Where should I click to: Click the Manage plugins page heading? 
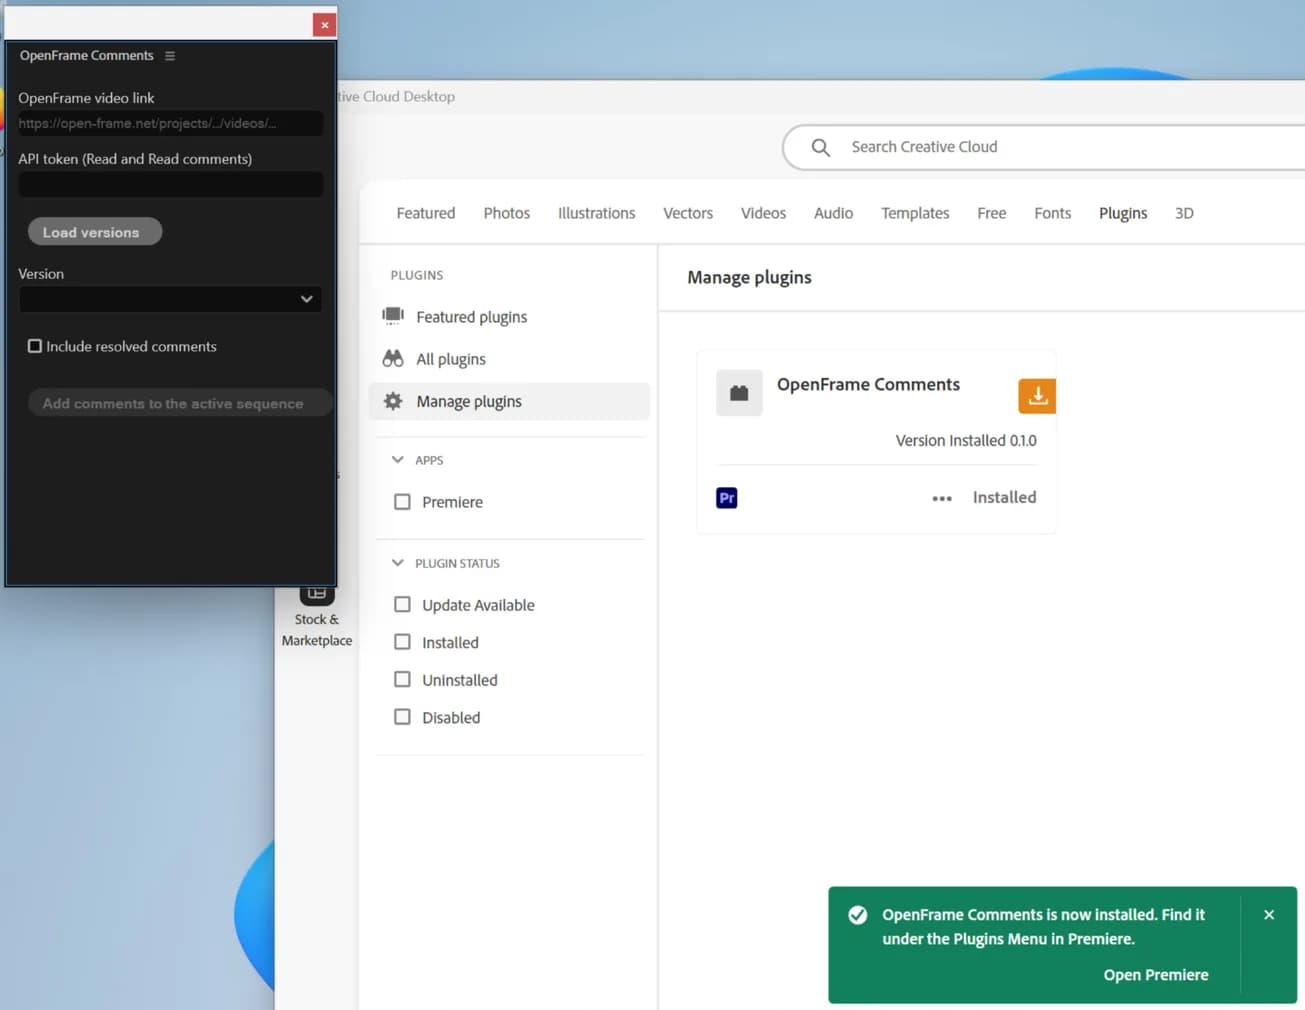pos(749,278)
